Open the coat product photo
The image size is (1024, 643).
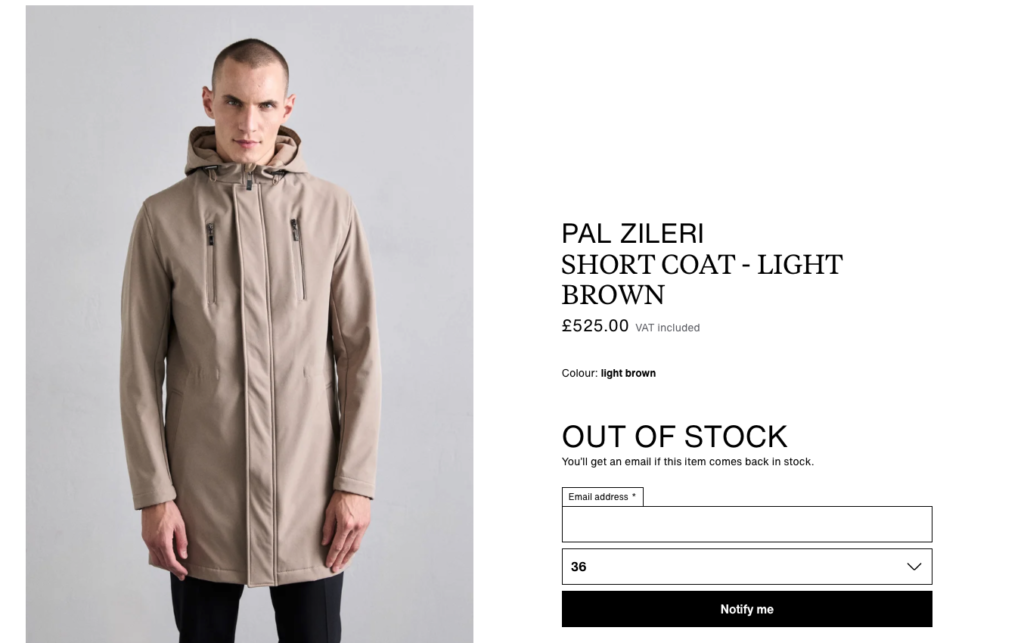pyautogui.click(x=249, y=324)
